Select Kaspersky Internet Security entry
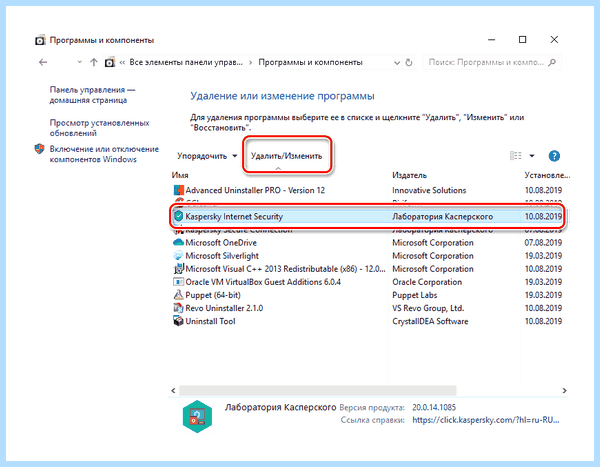The image size is (600, 467). point(367,216)
